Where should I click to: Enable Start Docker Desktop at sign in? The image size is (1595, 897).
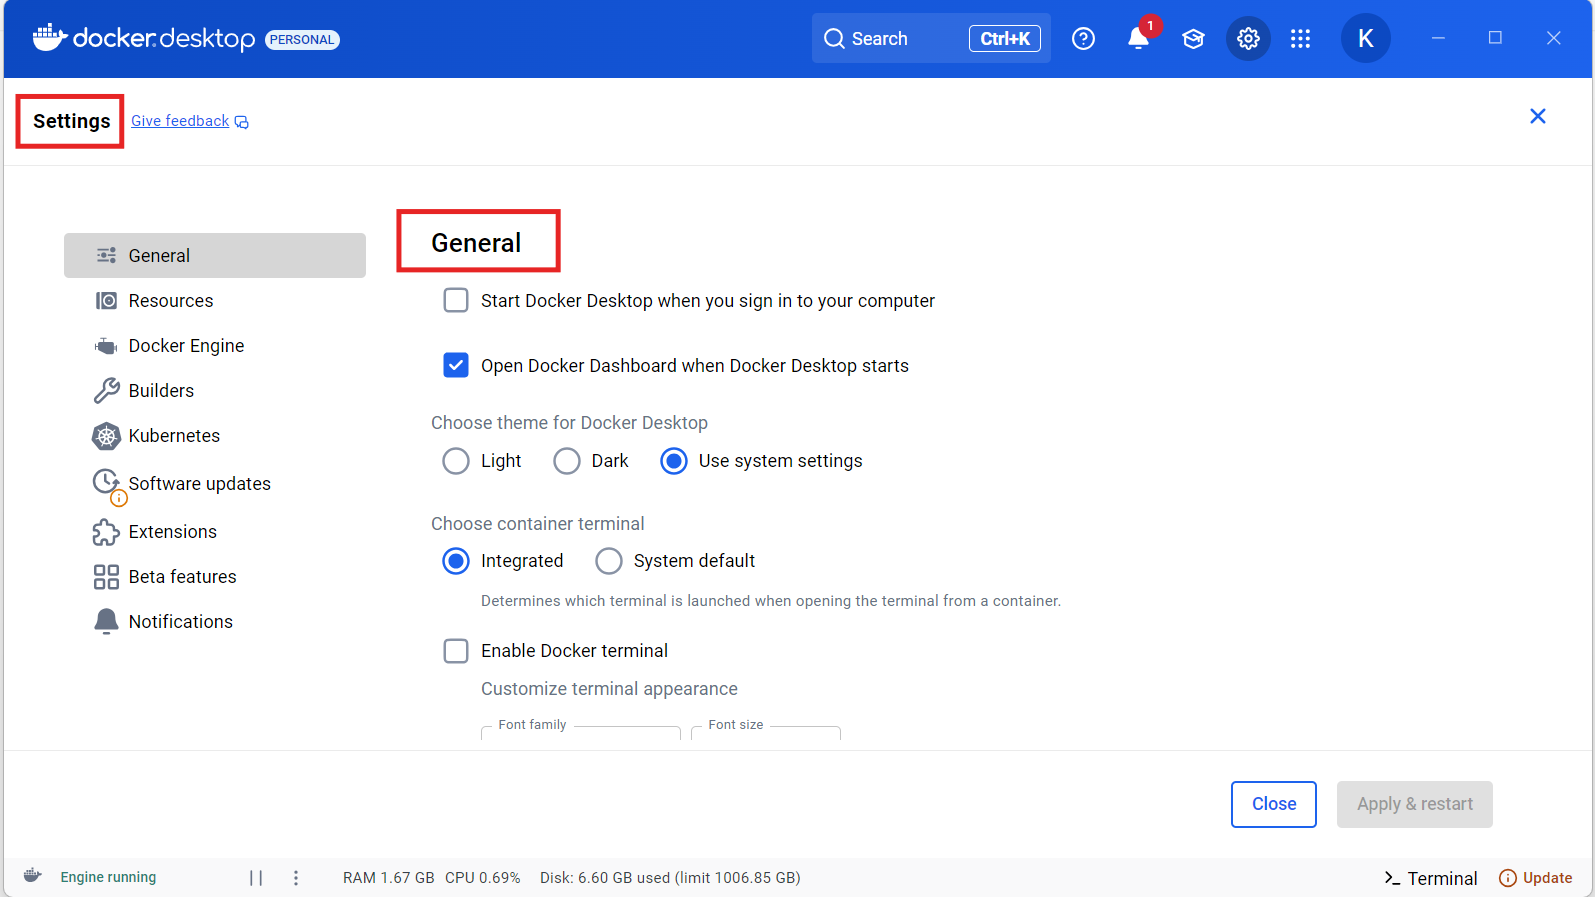coord(456,301)
